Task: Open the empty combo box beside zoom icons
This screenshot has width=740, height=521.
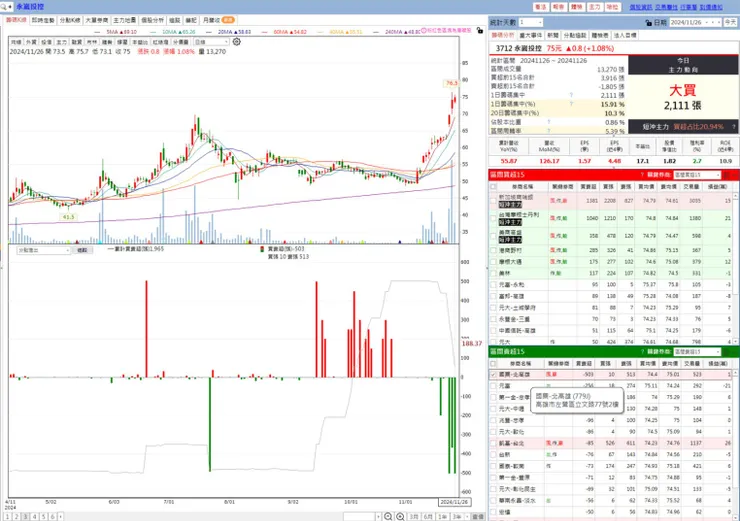Action: click(362, 517)
